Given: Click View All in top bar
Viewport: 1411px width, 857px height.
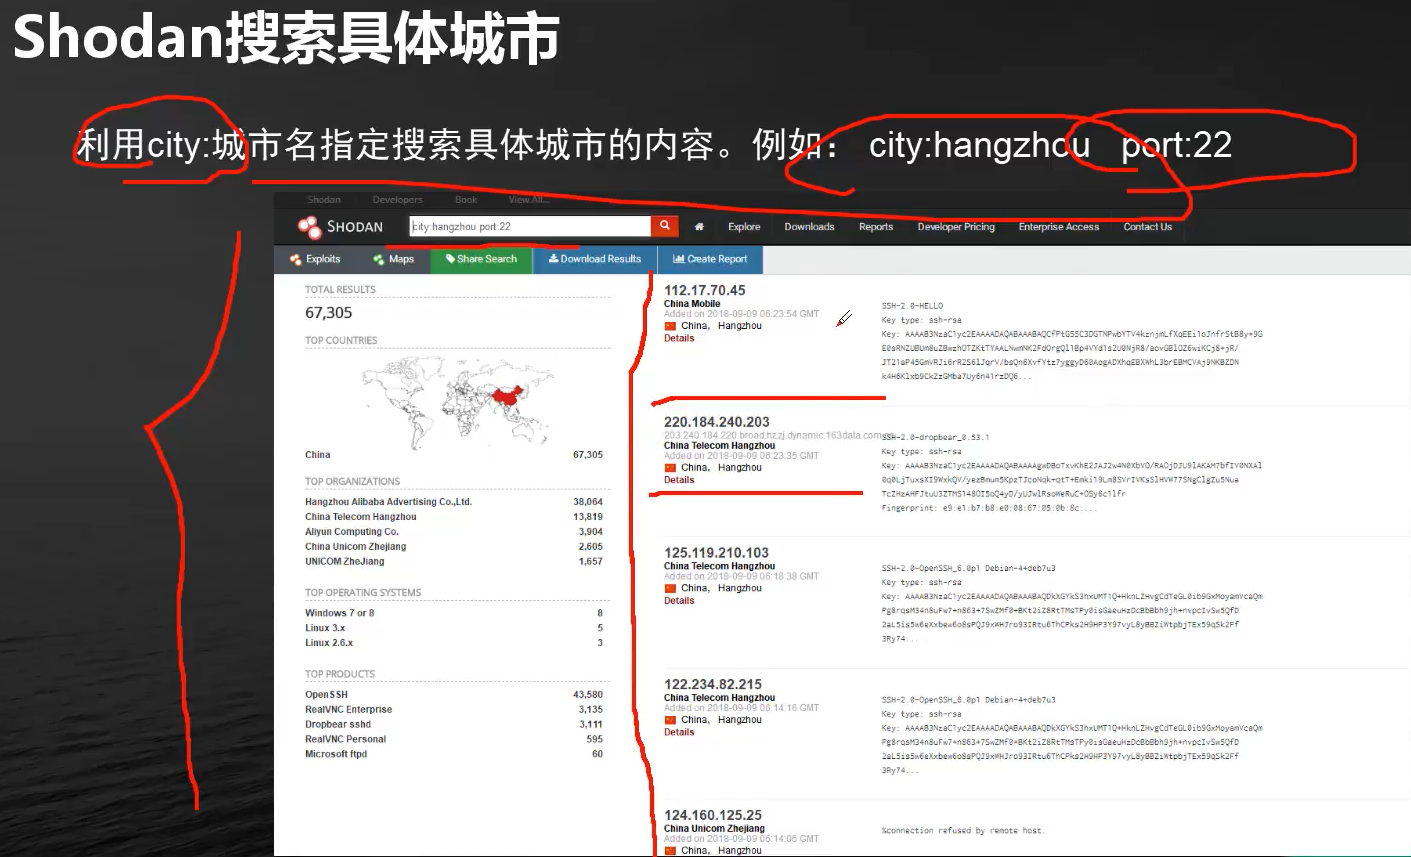Looking at the screenshot, I should click(x=529, y=200).
